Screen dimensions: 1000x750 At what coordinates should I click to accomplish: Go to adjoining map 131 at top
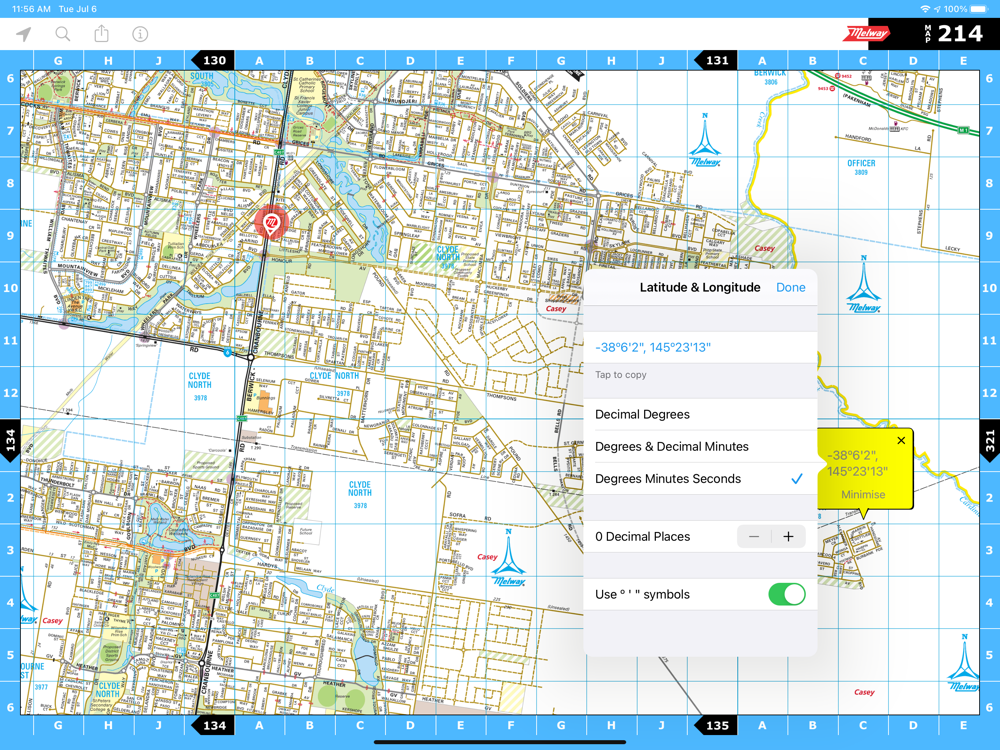pos(716,61)
